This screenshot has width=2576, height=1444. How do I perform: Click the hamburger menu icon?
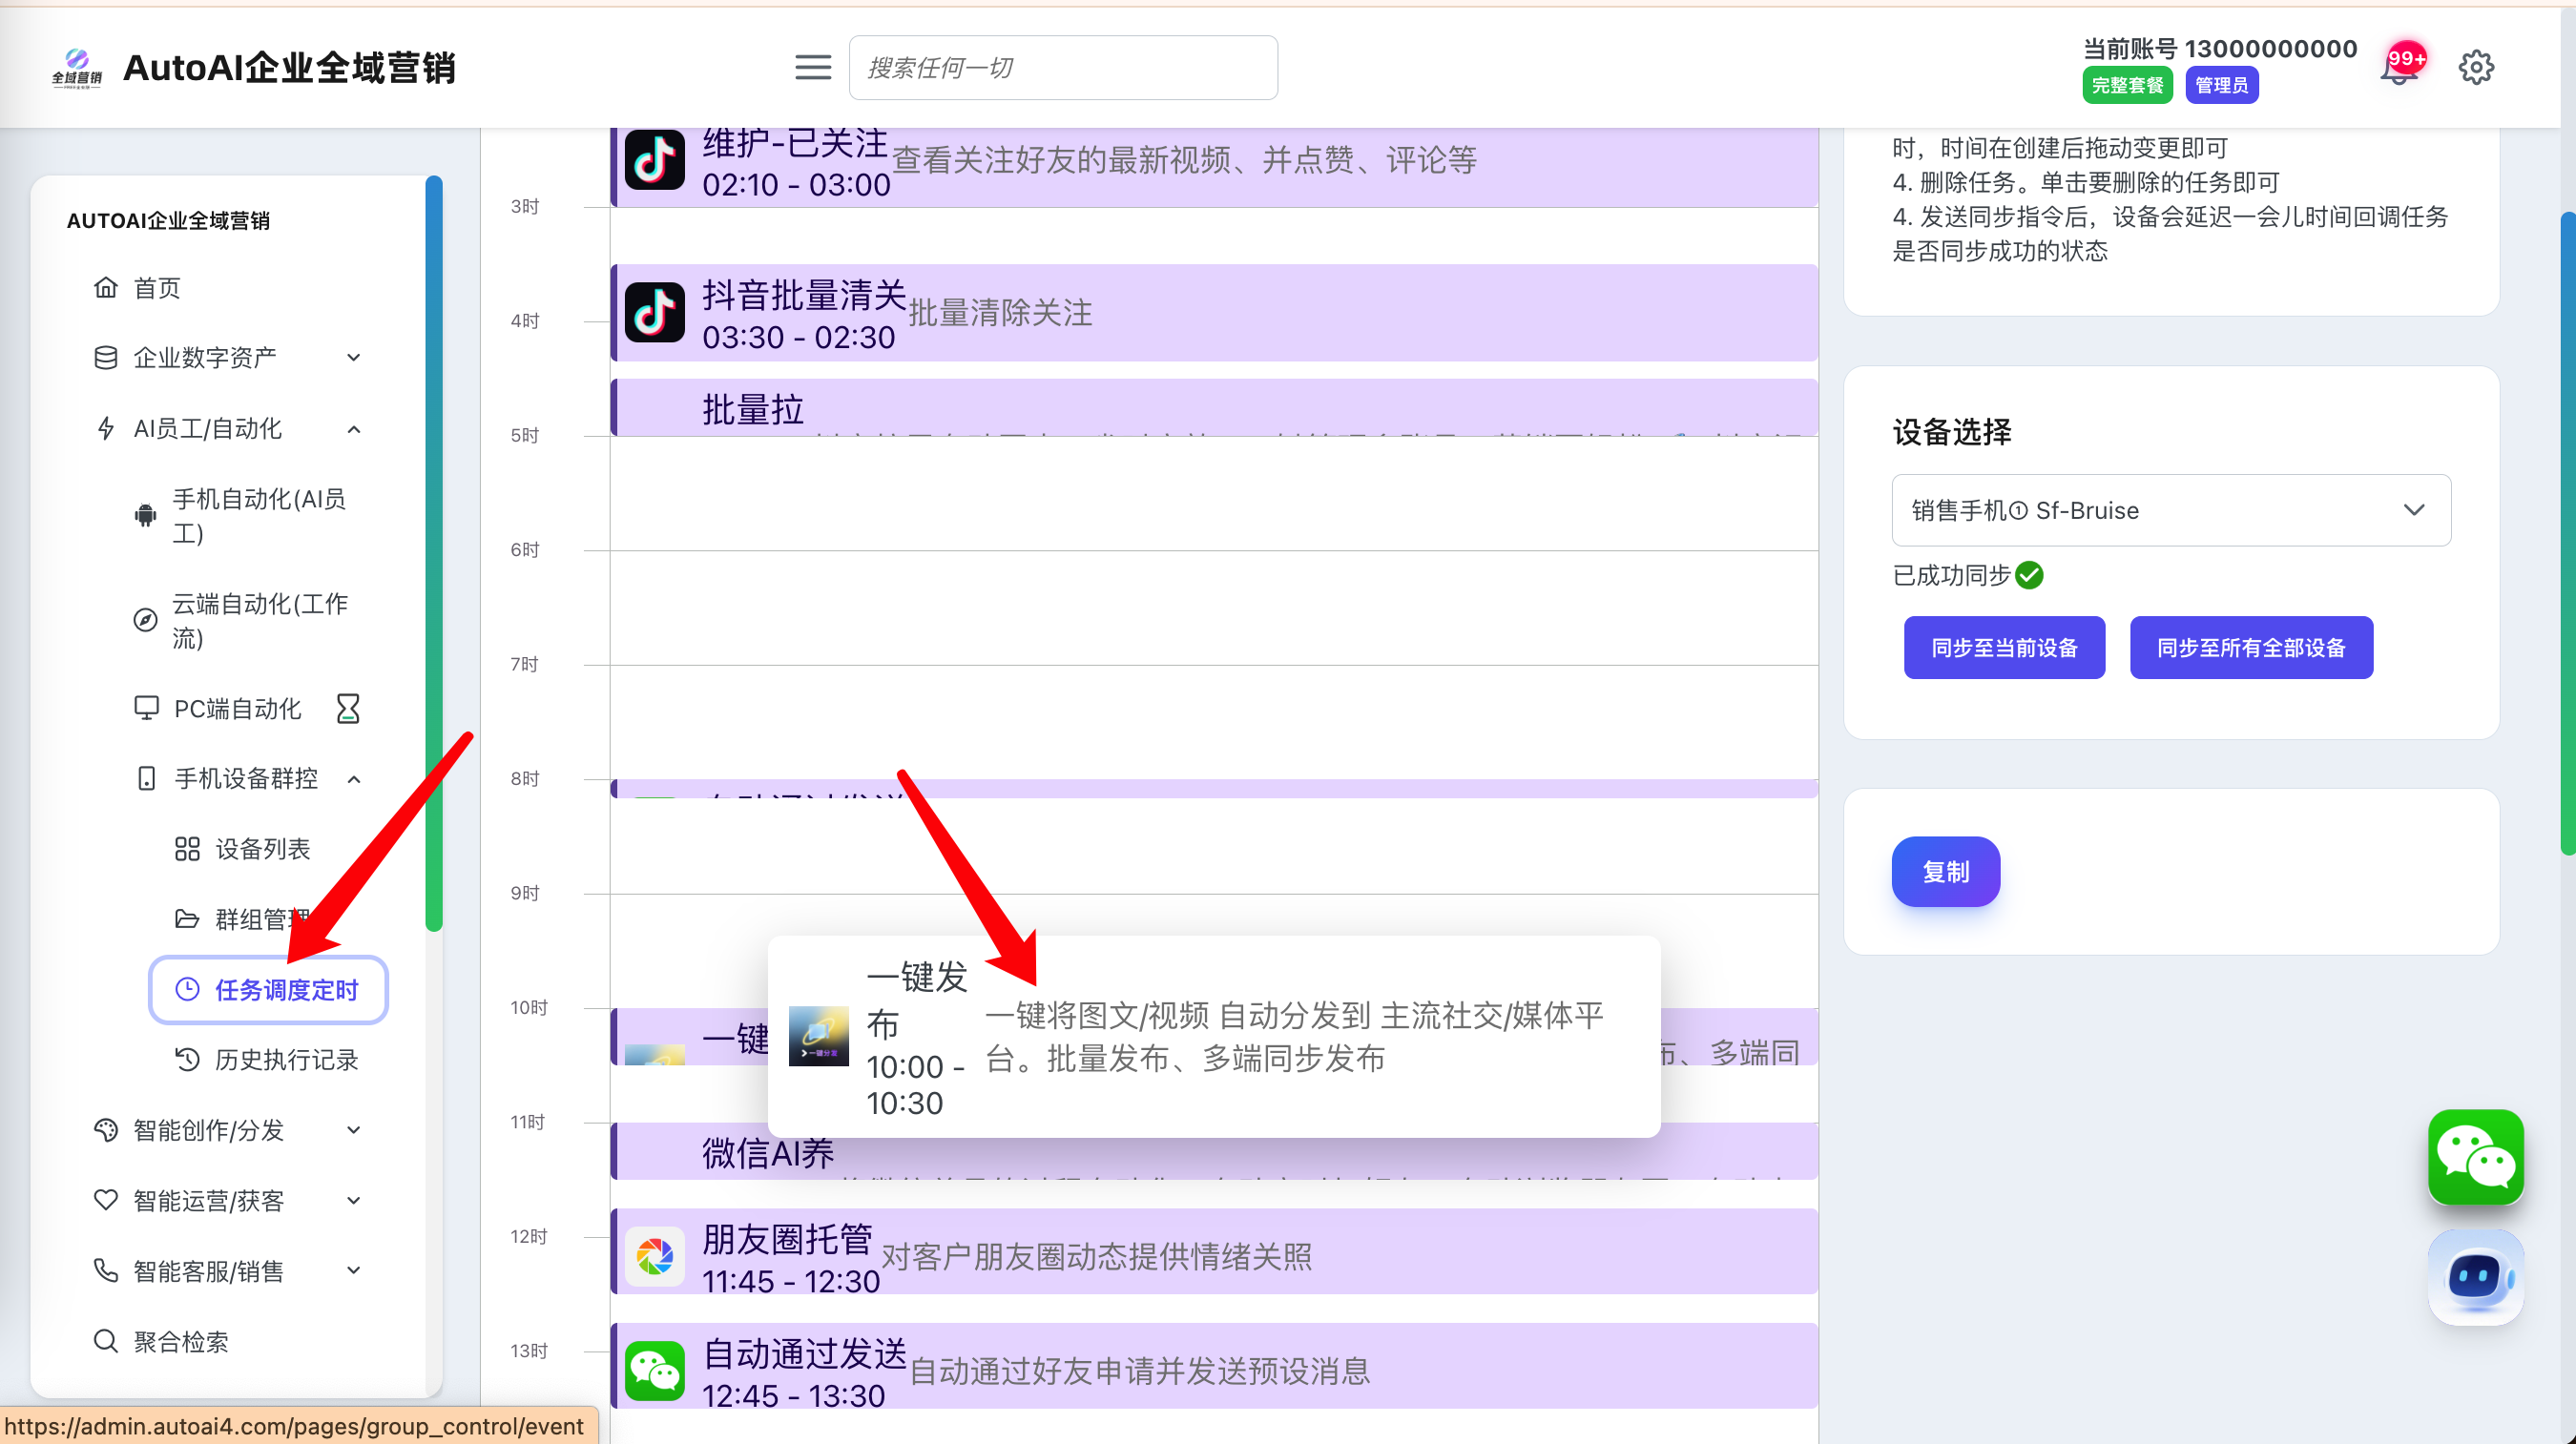pyautogui.click(x=812, y=68)
